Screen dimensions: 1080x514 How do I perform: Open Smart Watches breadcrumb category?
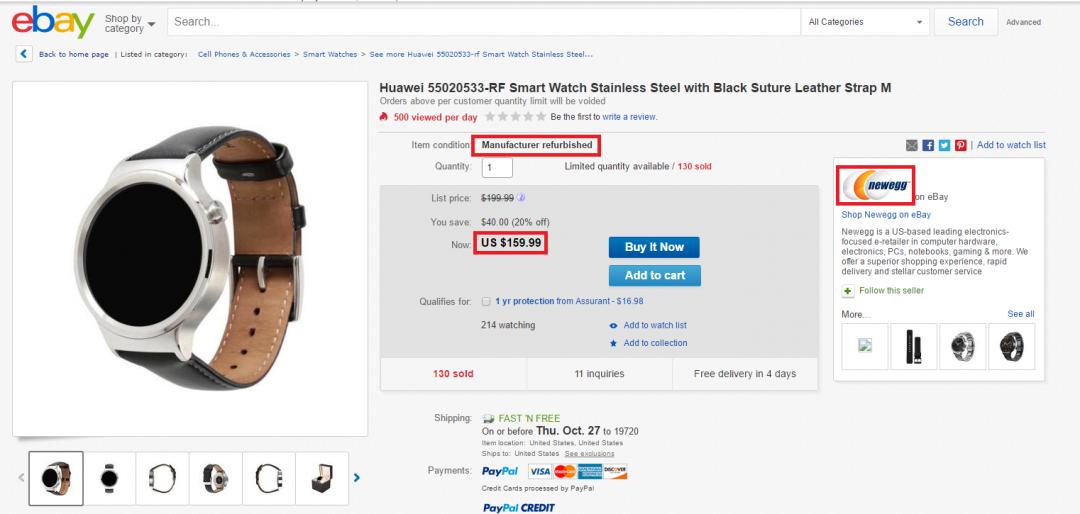click(x=330, y=54)
